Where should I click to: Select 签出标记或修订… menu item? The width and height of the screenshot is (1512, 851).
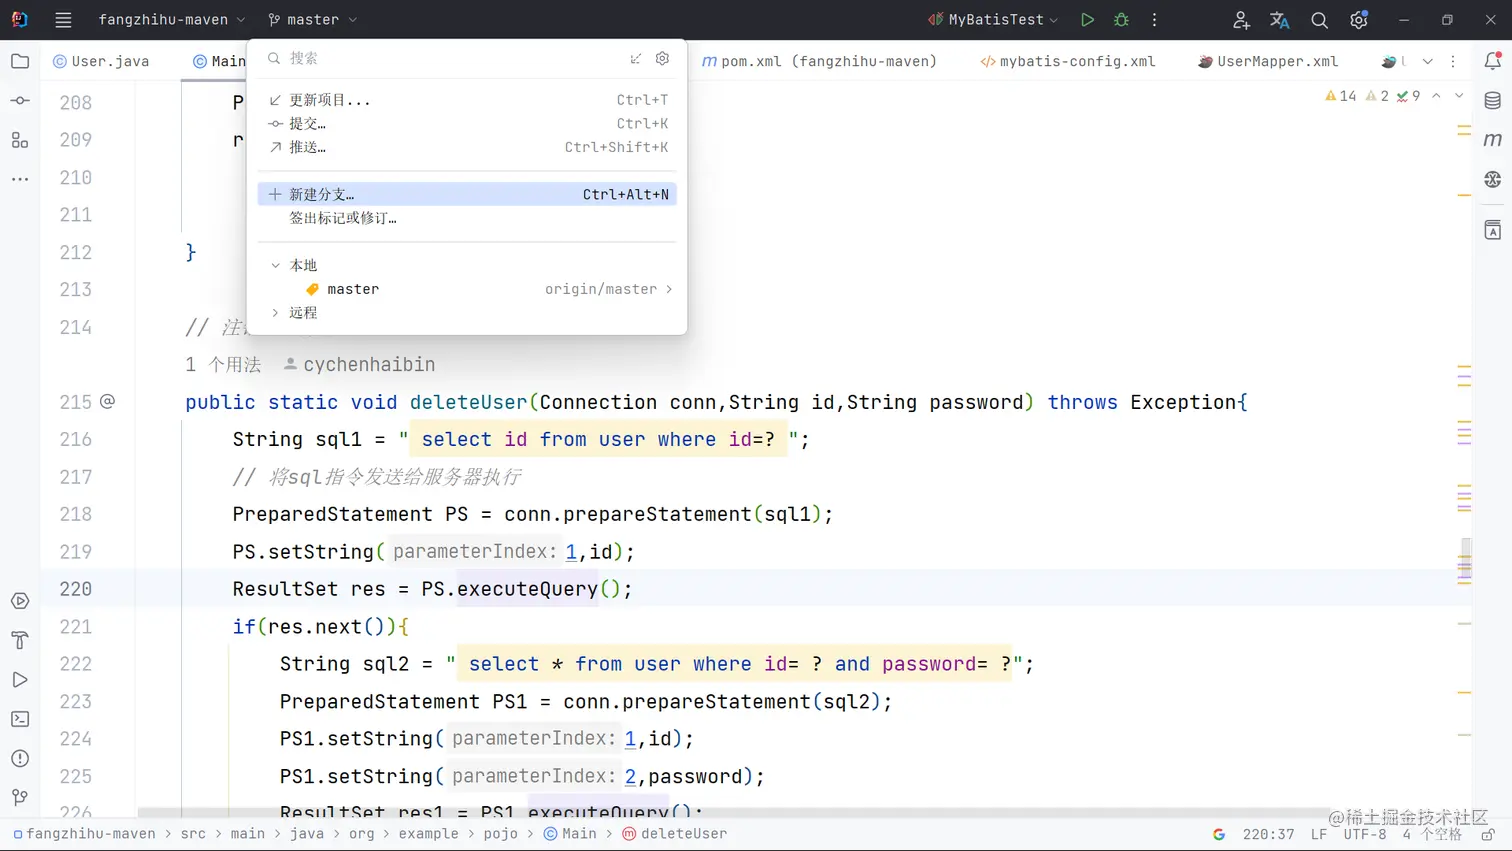coord(467,218)
